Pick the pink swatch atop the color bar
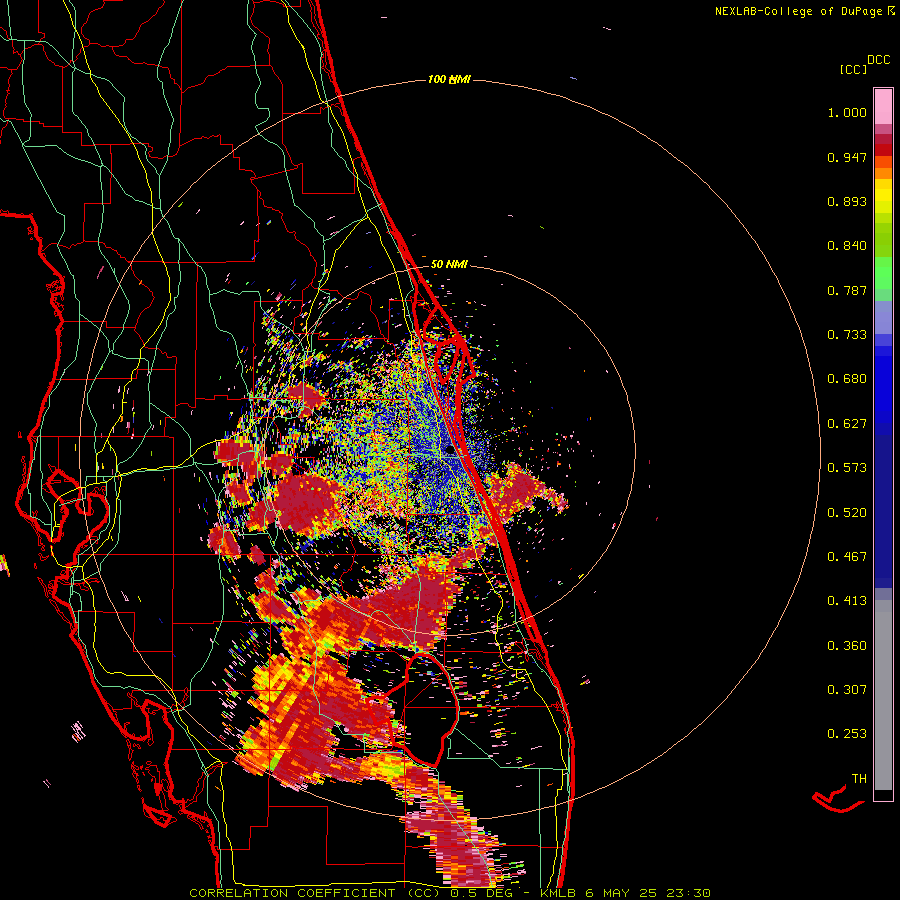Viewport: 900px width, 900px height. click(x=883, y=106)
